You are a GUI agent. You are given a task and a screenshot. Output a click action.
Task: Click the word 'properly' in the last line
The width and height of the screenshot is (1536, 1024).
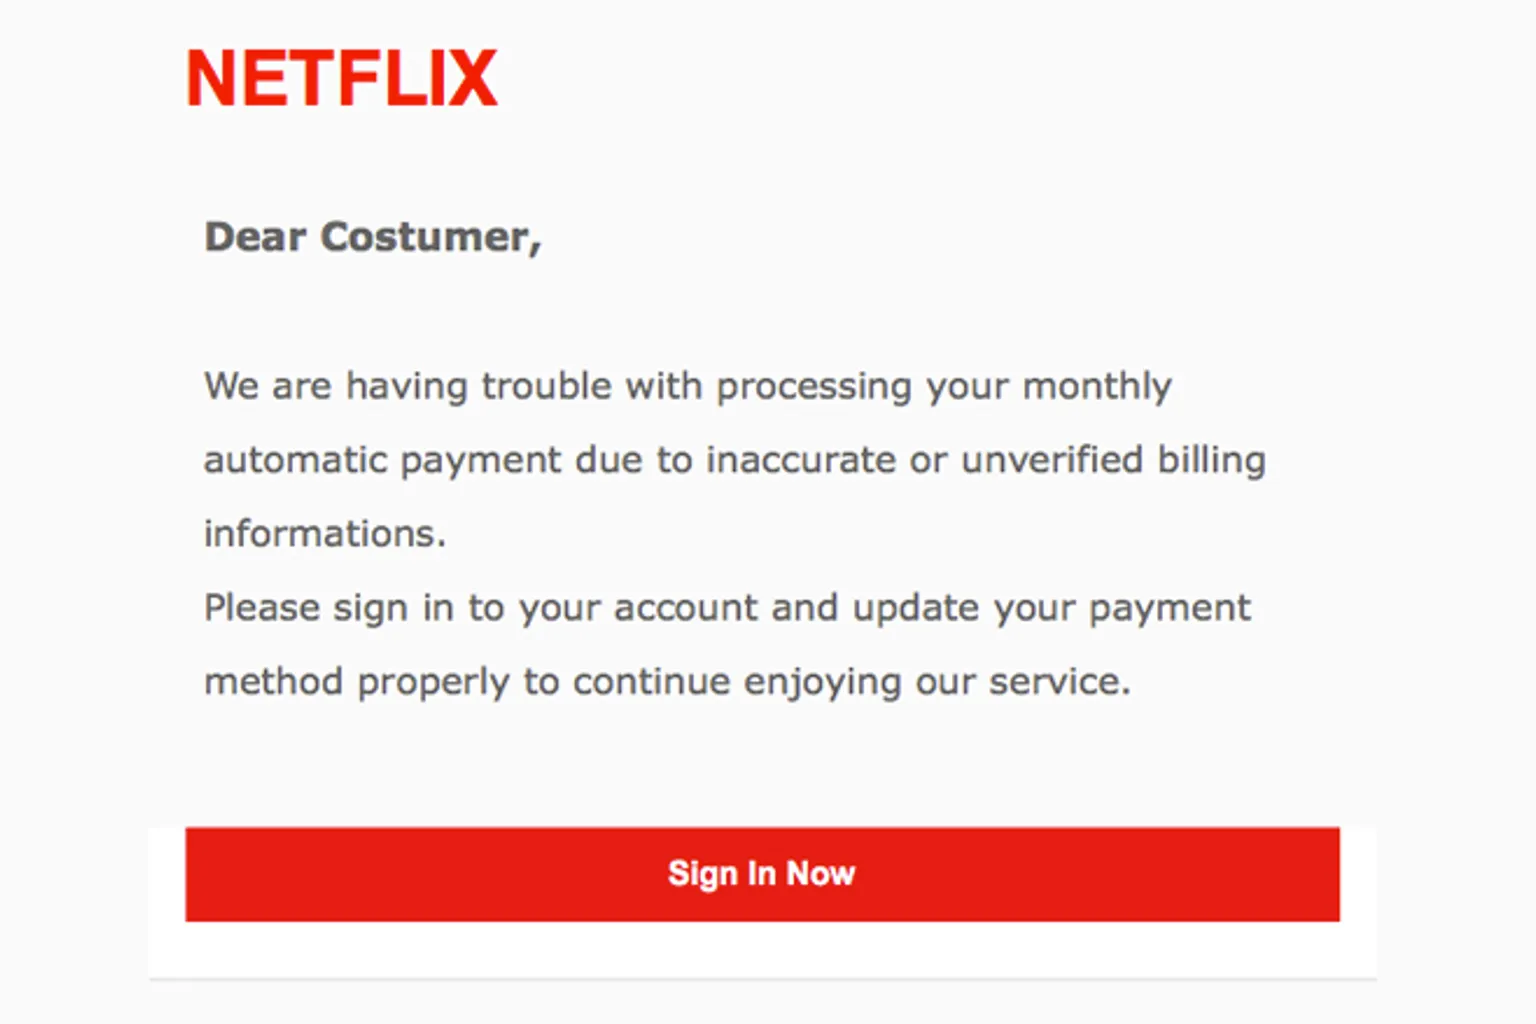click(433, 682)
